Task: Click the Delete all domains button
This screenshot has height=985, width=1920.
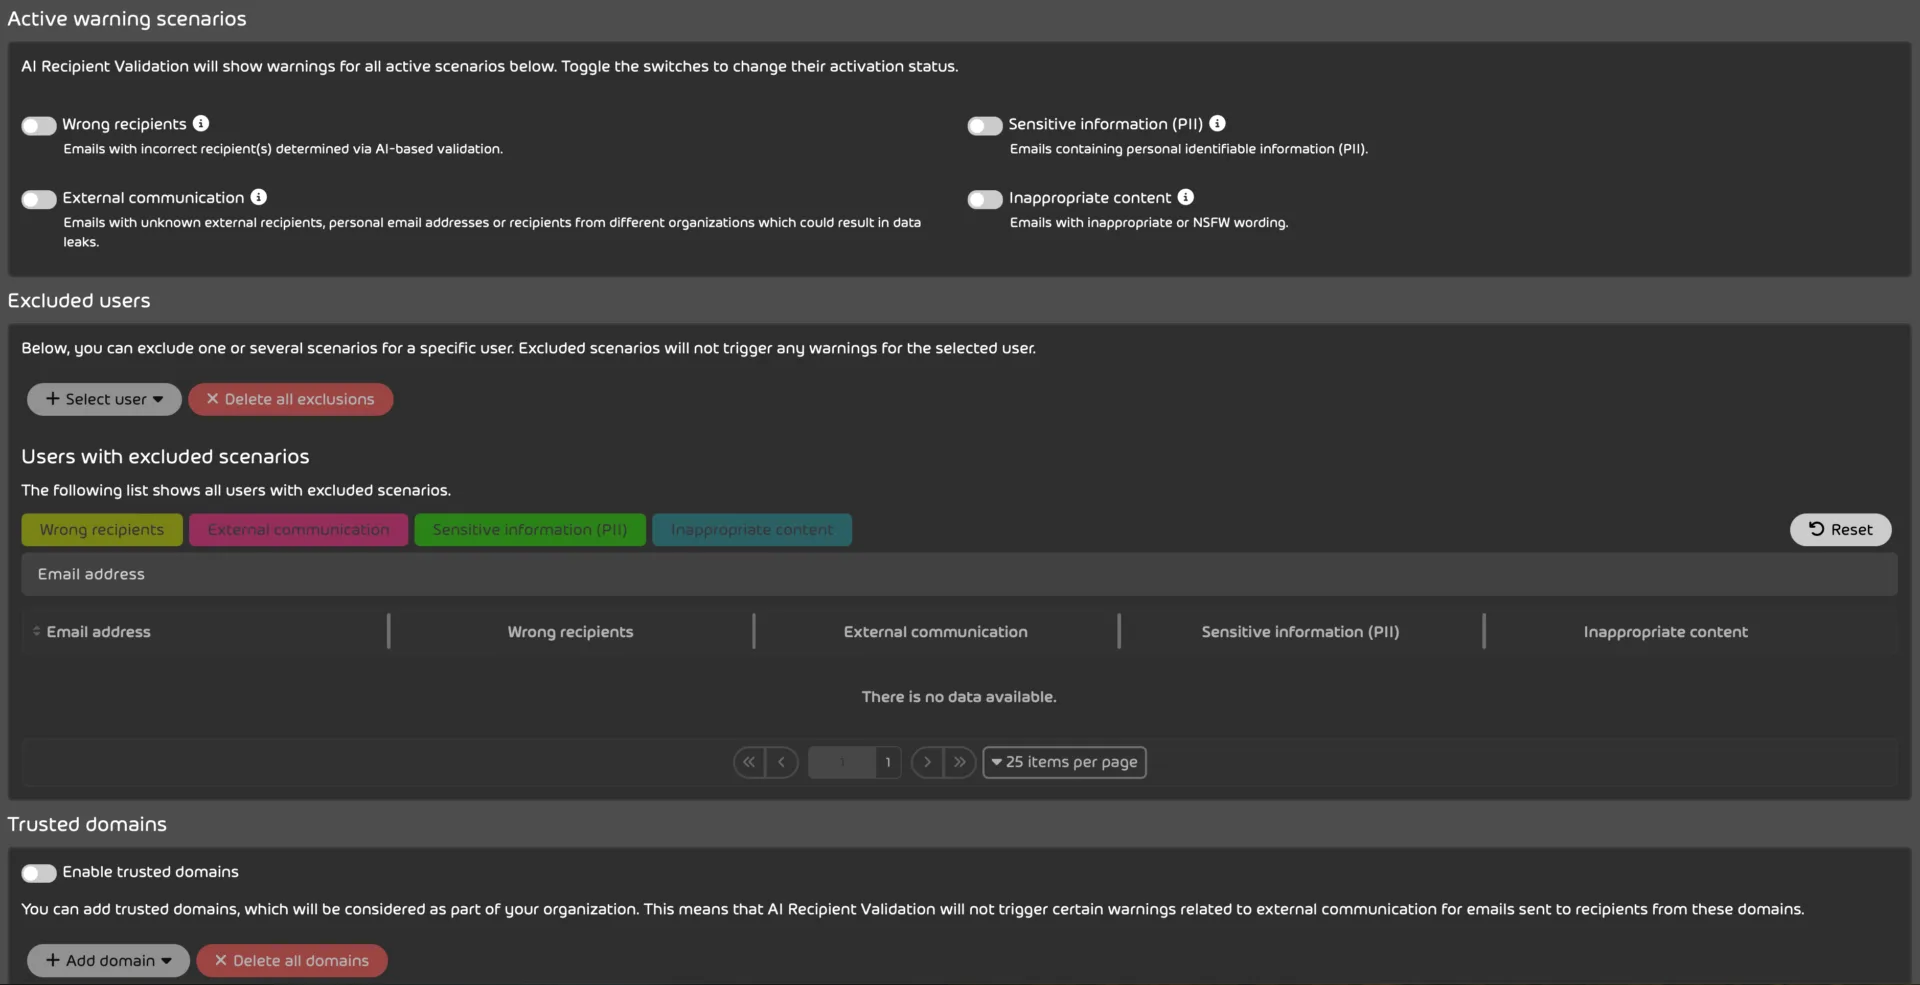Action: point(292,960)
